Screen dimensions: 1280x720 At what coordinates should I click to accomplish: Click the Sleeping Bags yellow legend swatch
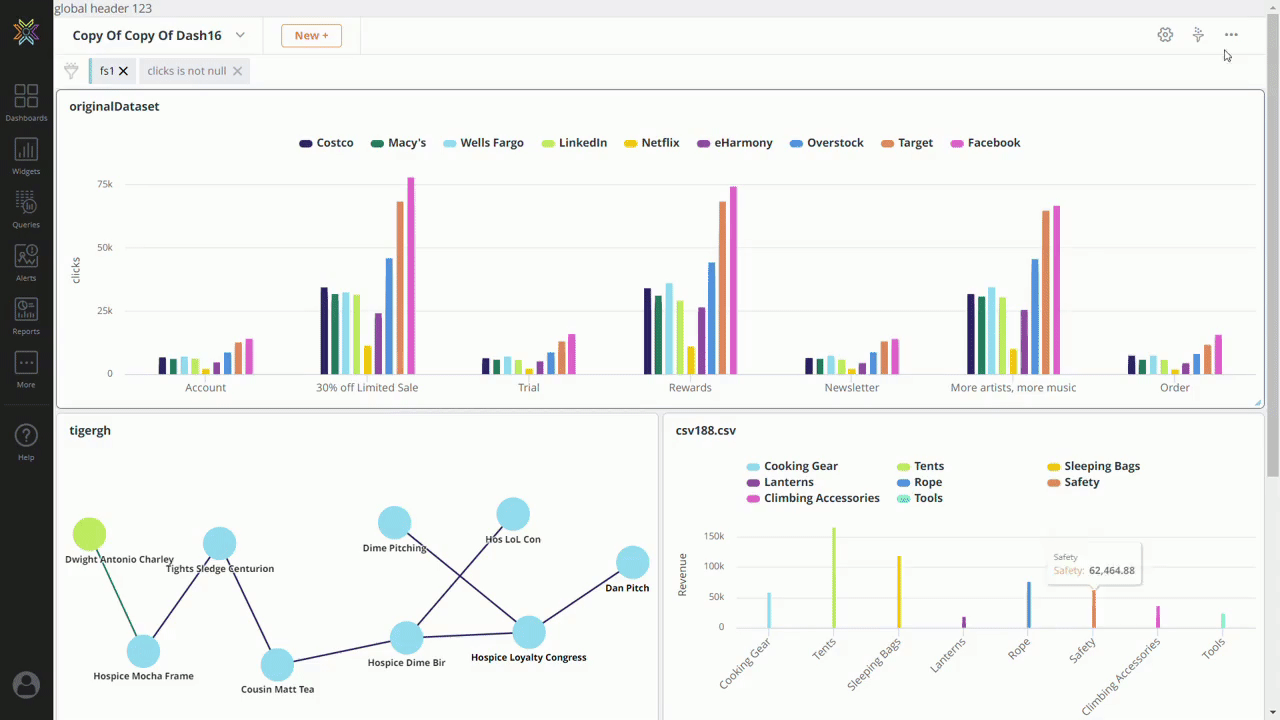pos(1054,467)
